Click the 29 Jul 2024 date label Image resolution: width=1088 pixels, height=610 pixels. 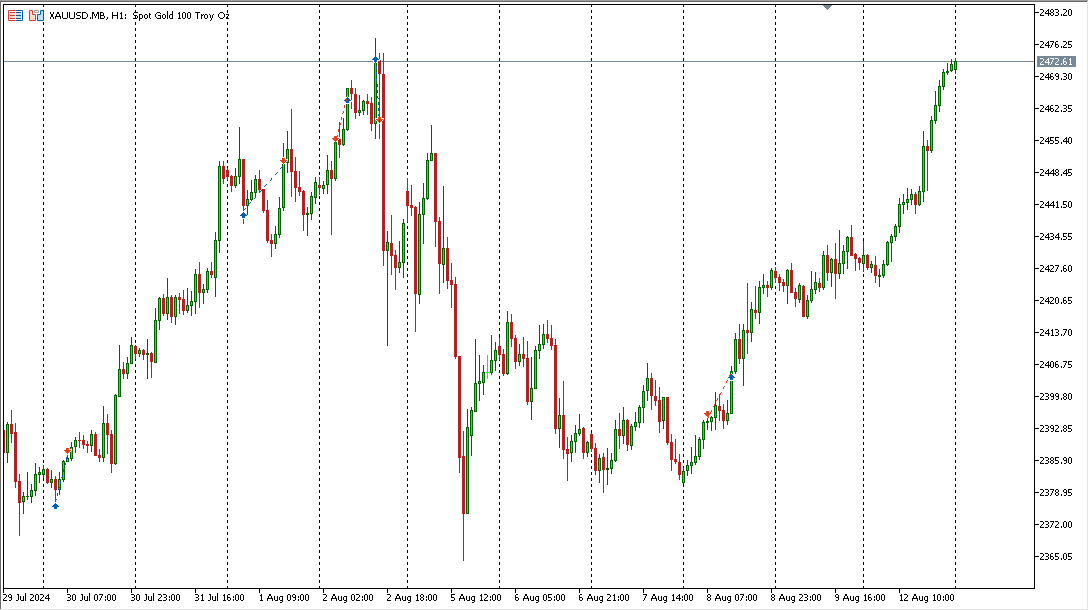tap(26, 598)
